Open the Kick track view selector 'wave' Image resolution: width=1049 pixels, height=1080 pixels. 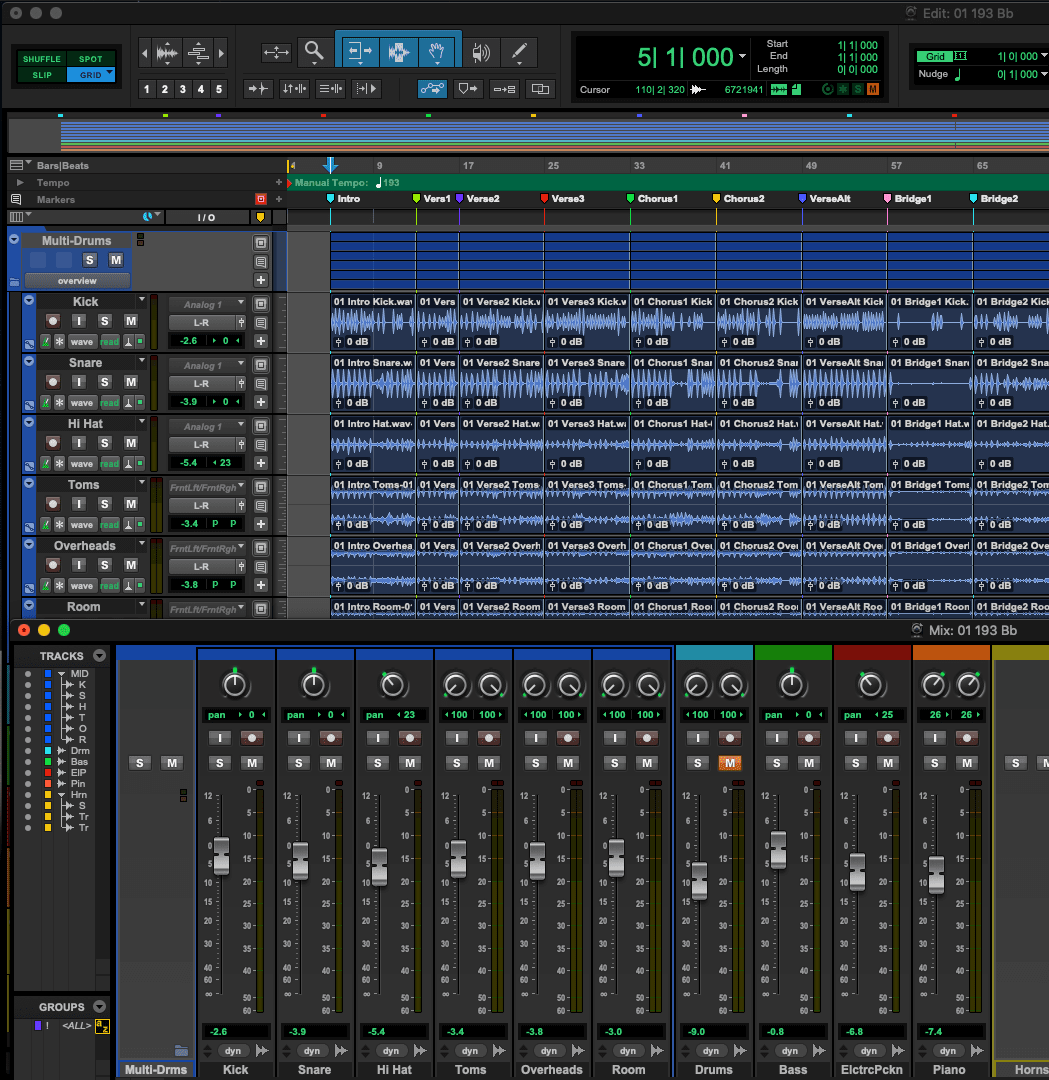[82, 341]
